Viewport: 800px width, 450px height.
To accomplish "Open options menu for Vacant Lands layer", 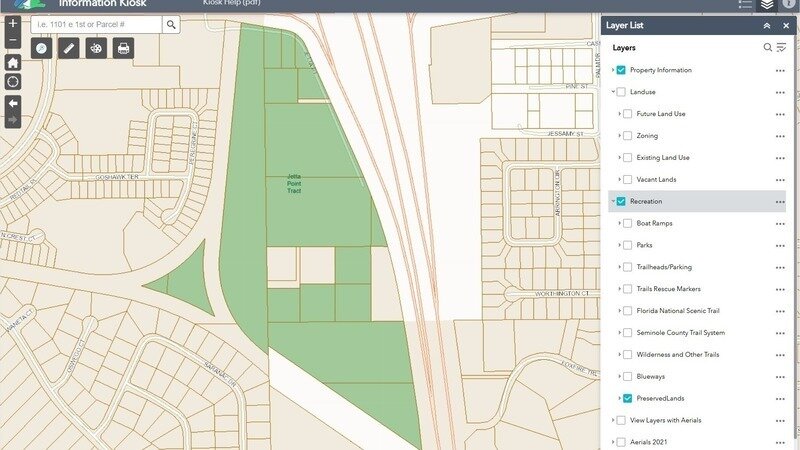I will pyautogui.click(x=779, y=180).
